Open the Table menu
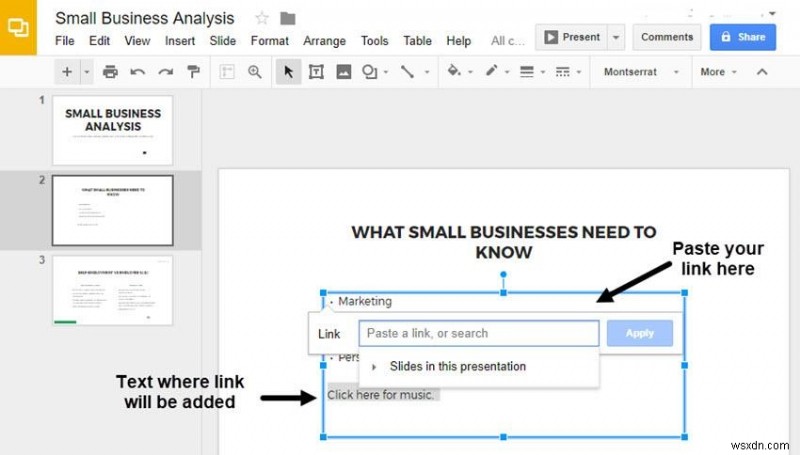 417,41
